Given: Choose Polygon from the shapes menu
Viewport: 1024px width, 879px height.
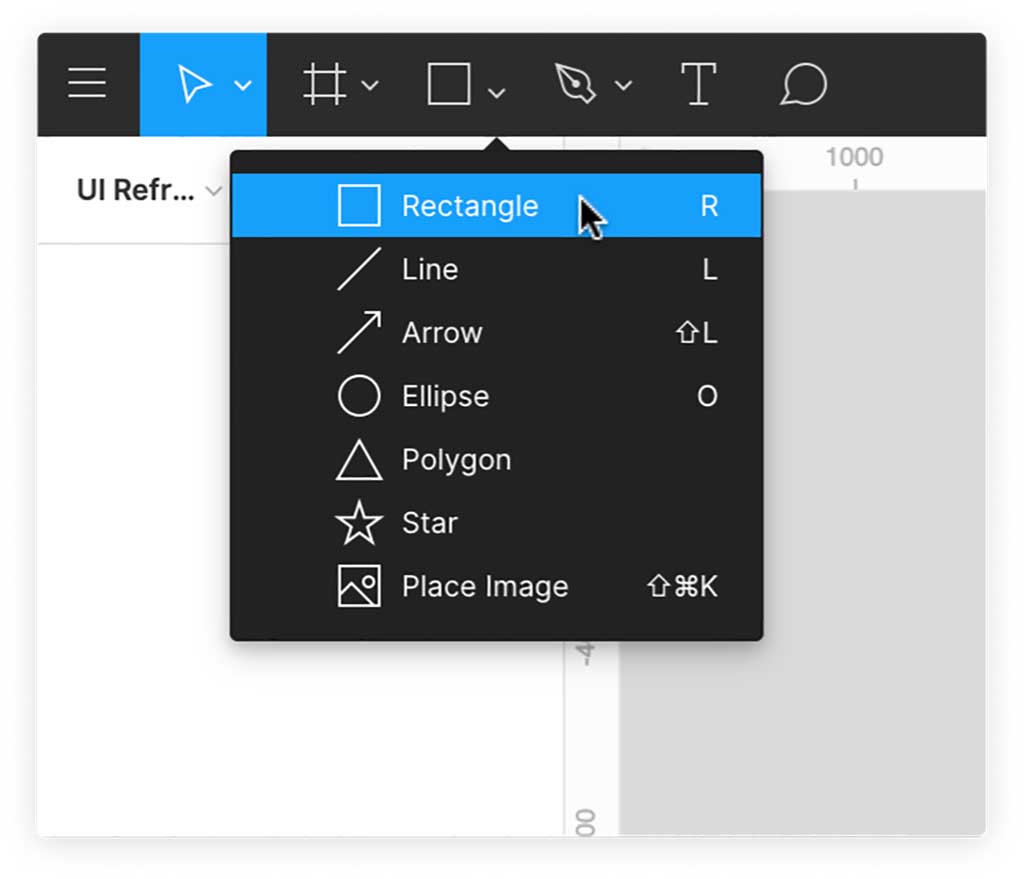Looking at the screenshot, I should point(496,459).
